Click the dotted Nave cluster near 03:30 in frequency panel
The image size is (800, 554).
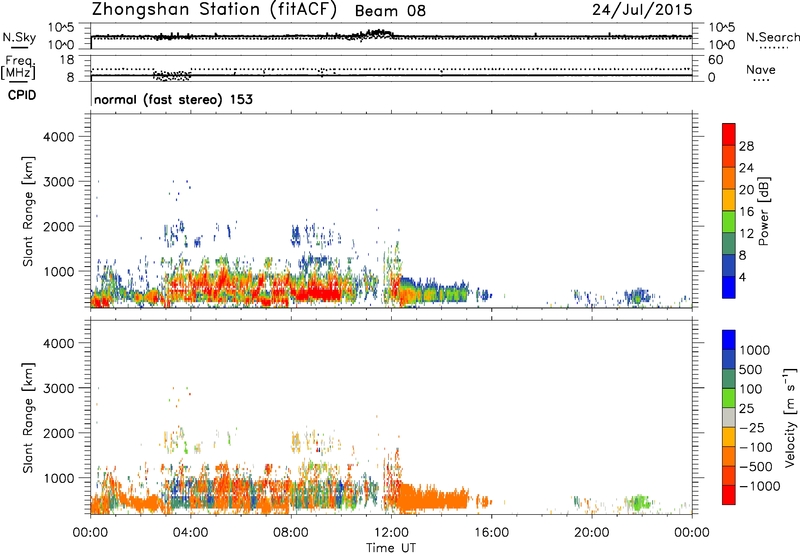pos(172,75)
